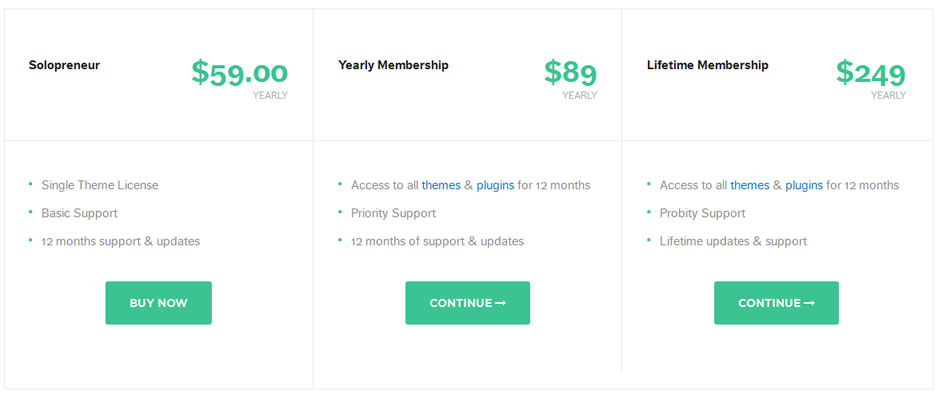Click the Solopreneur BUY NOW button
This screenshot has height=395, width=939.
pos(159,303)
